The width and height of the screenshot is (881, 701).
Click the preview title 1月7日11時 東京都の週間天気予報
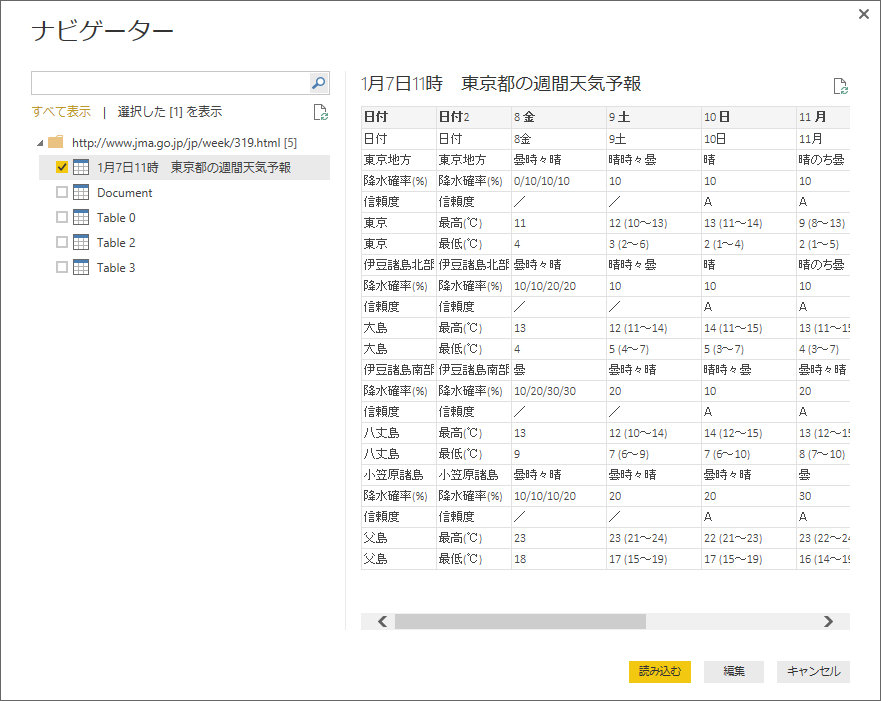[501, 84]
